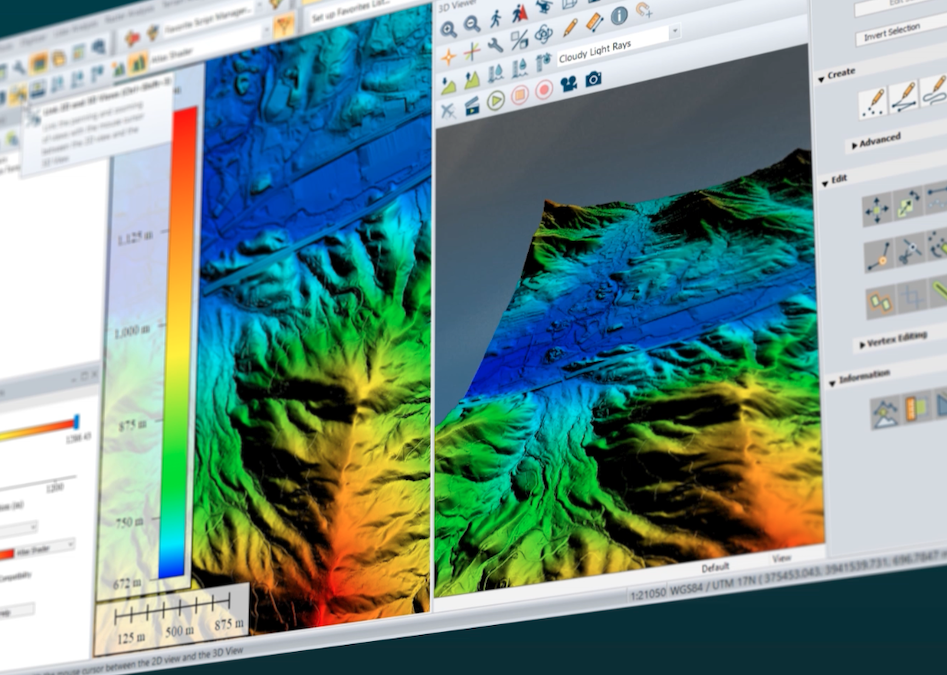Open the clapperboard fly-through icon

[x=471, y=107]
